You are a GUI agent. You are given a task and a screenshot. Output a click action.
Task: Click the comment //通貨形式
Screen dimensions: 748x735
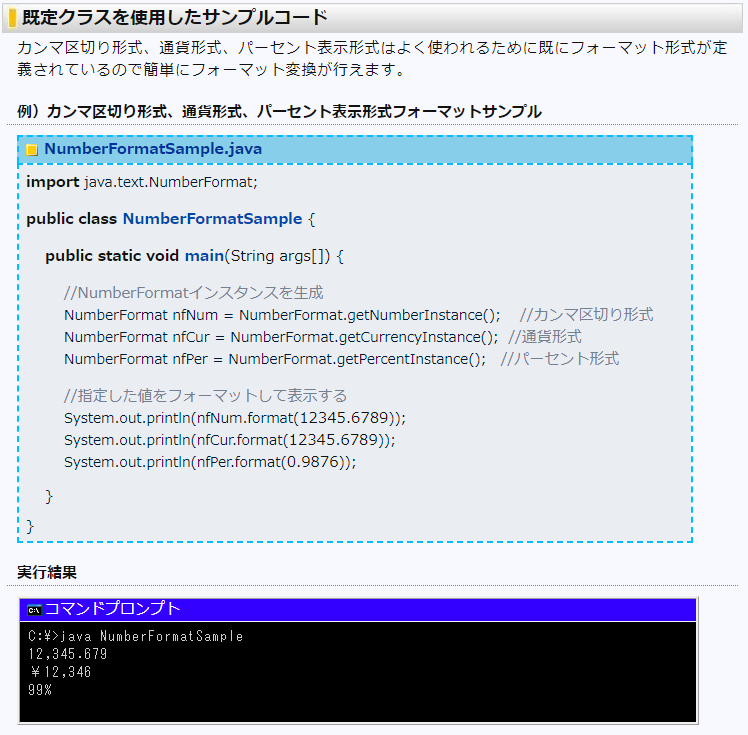tap(545, 337)
